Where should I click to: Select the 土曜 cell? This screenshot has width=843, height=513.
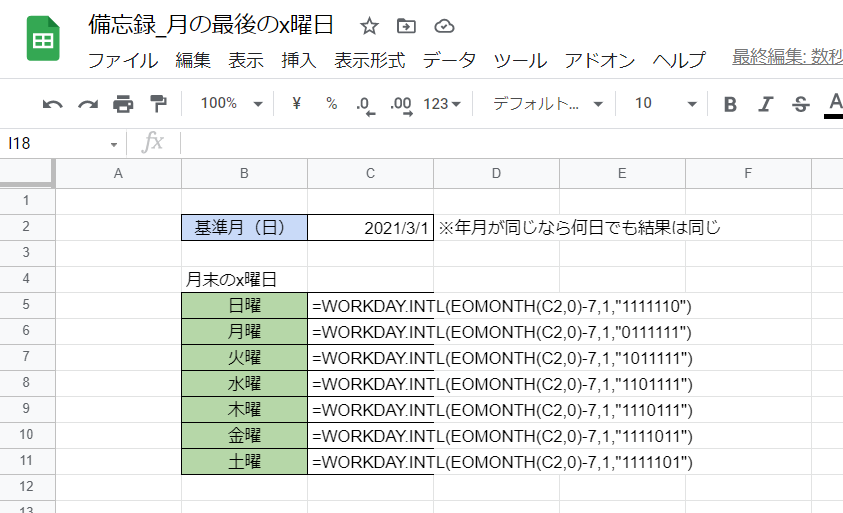pyautogui.click(x=244, y=461)
